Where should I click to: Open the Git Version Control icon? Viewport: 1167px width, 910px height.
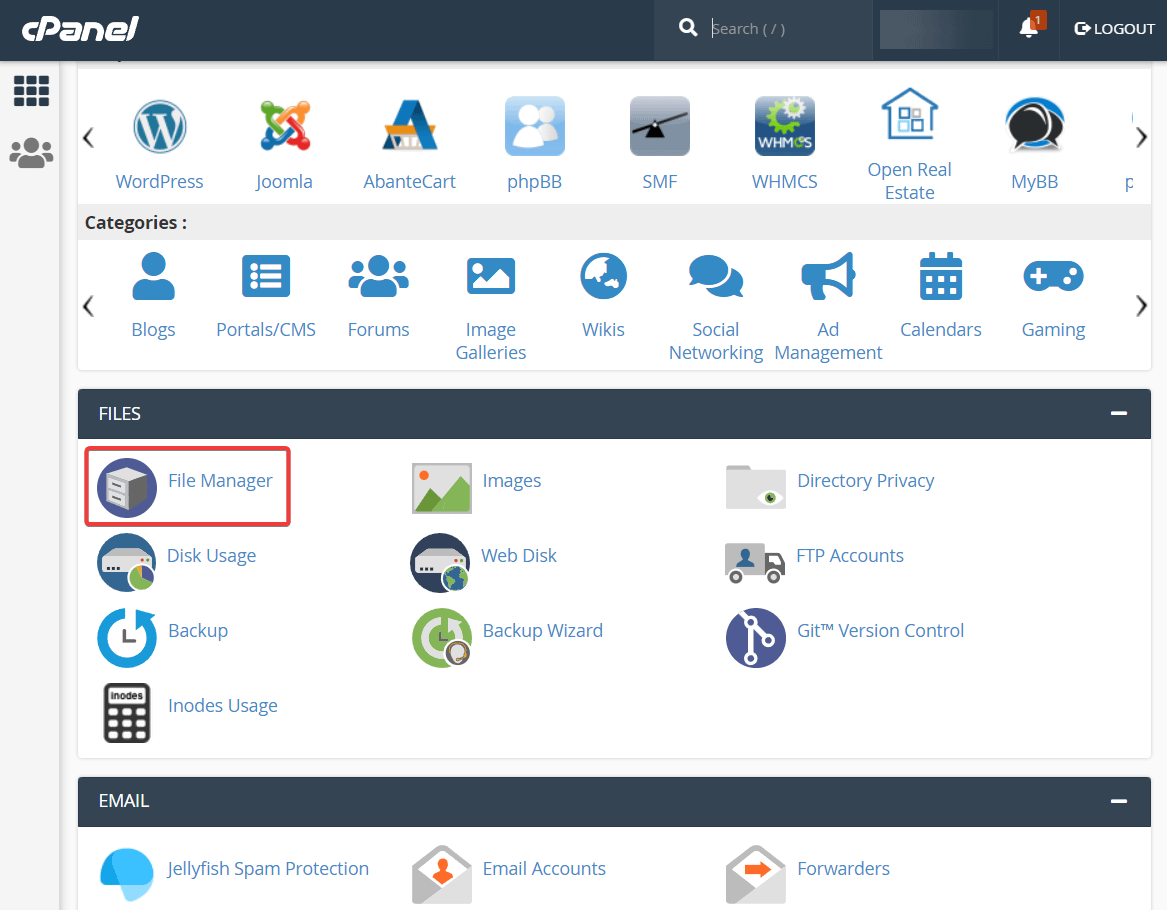756,638
